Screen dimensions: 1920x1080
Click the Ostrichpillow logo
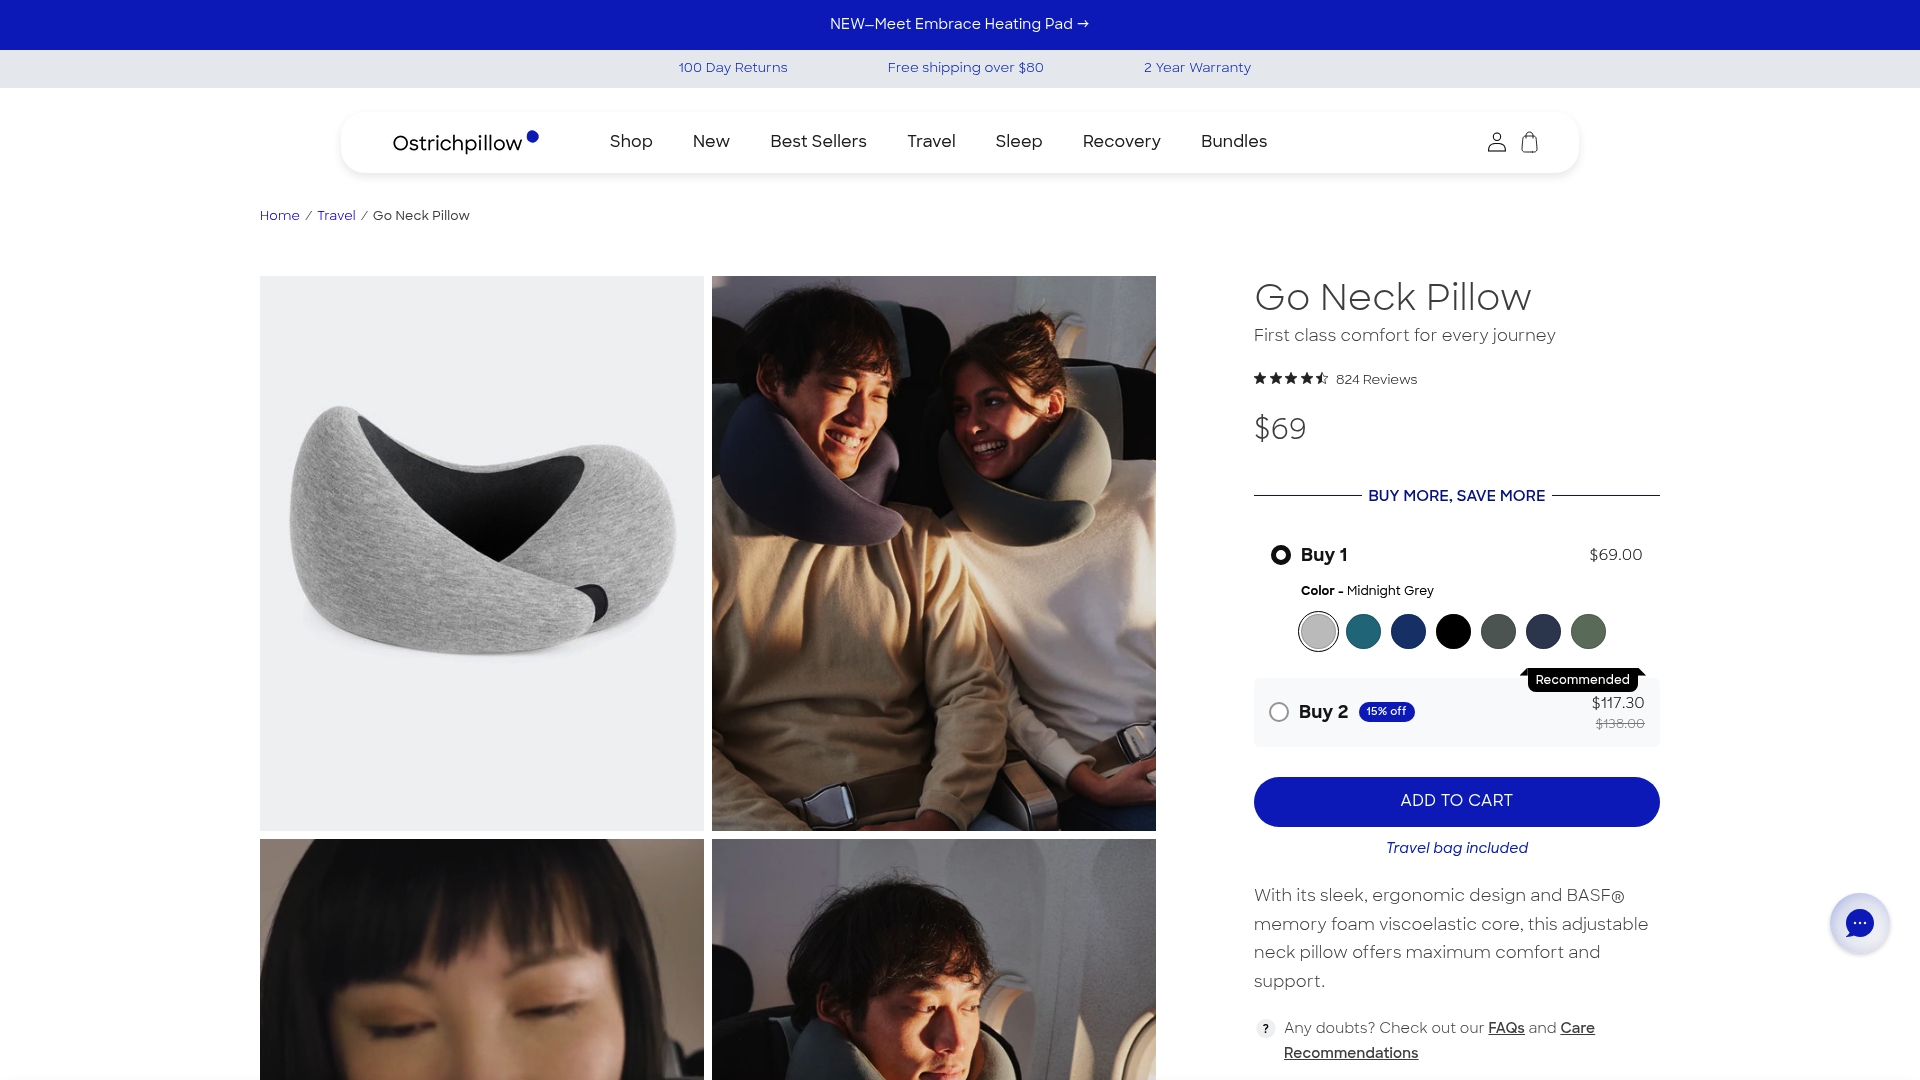click(458, 141)
